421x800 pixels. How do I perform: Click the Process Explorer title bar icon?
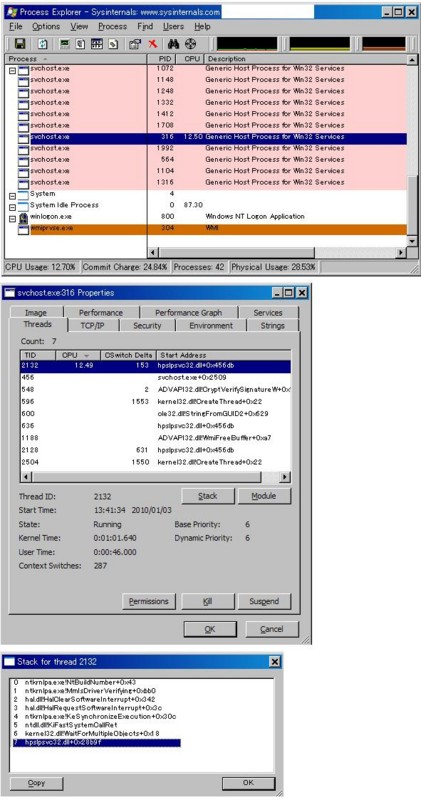coord(11,12)
